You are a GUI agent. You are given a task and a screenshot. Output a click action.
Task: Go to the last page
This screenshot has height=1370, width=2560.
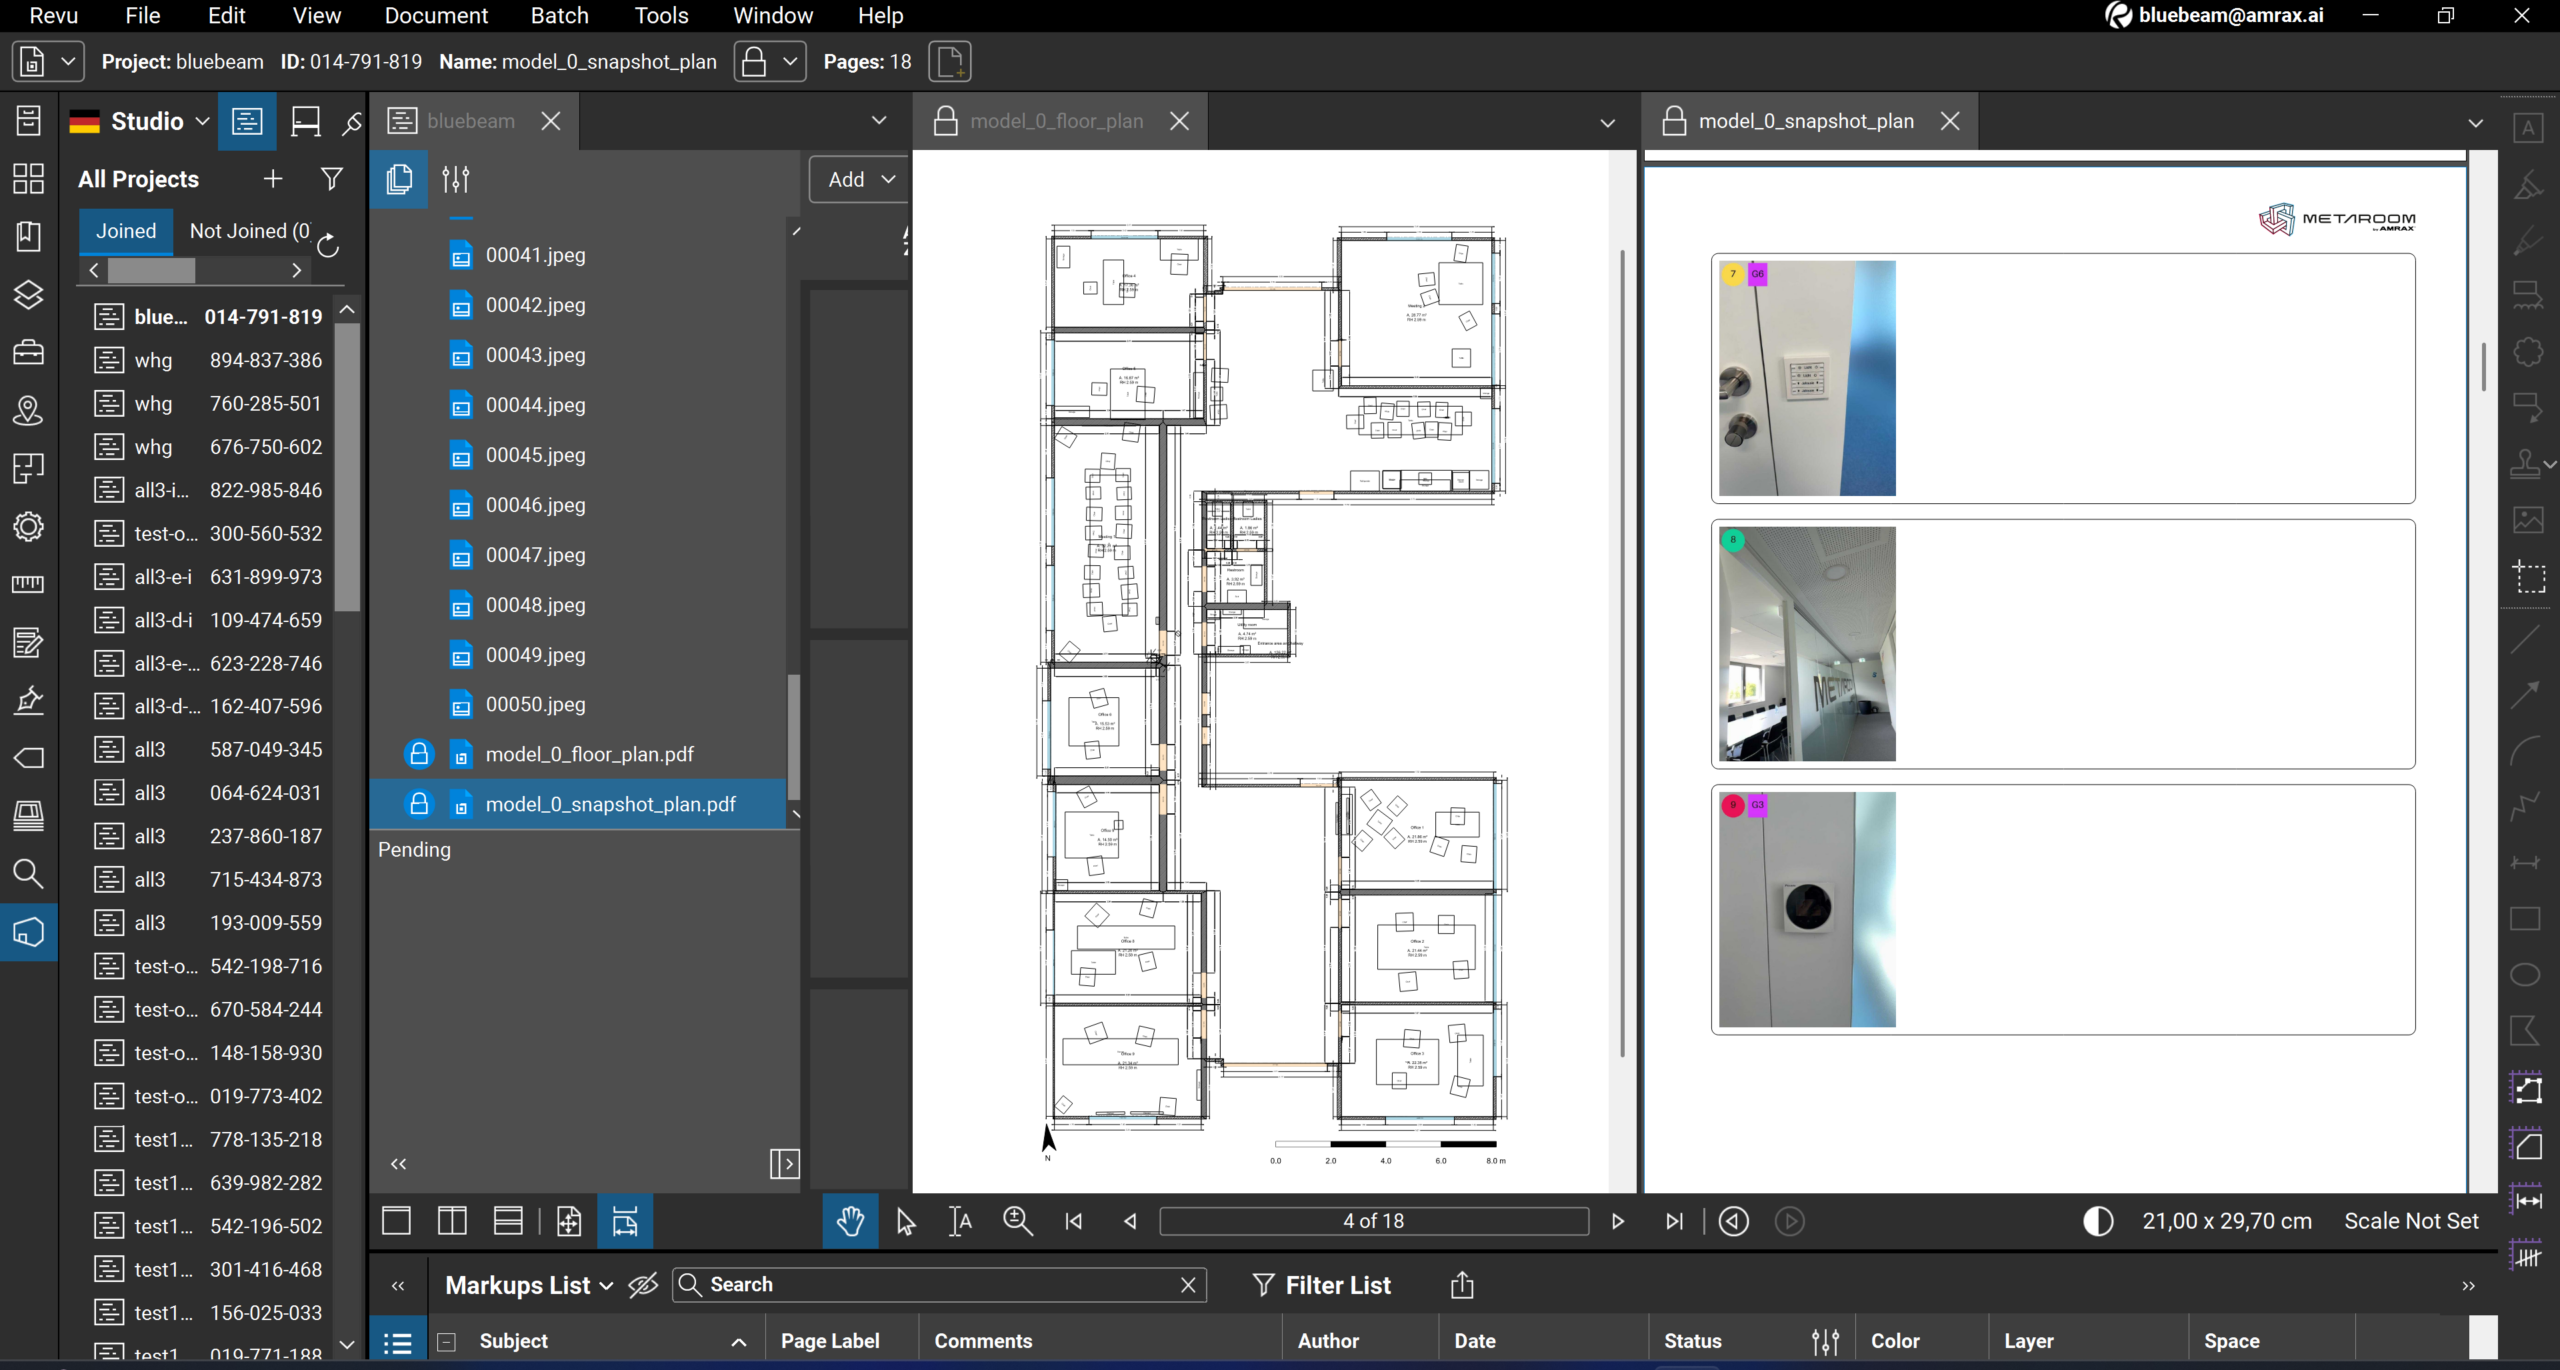point(1674,1221)
